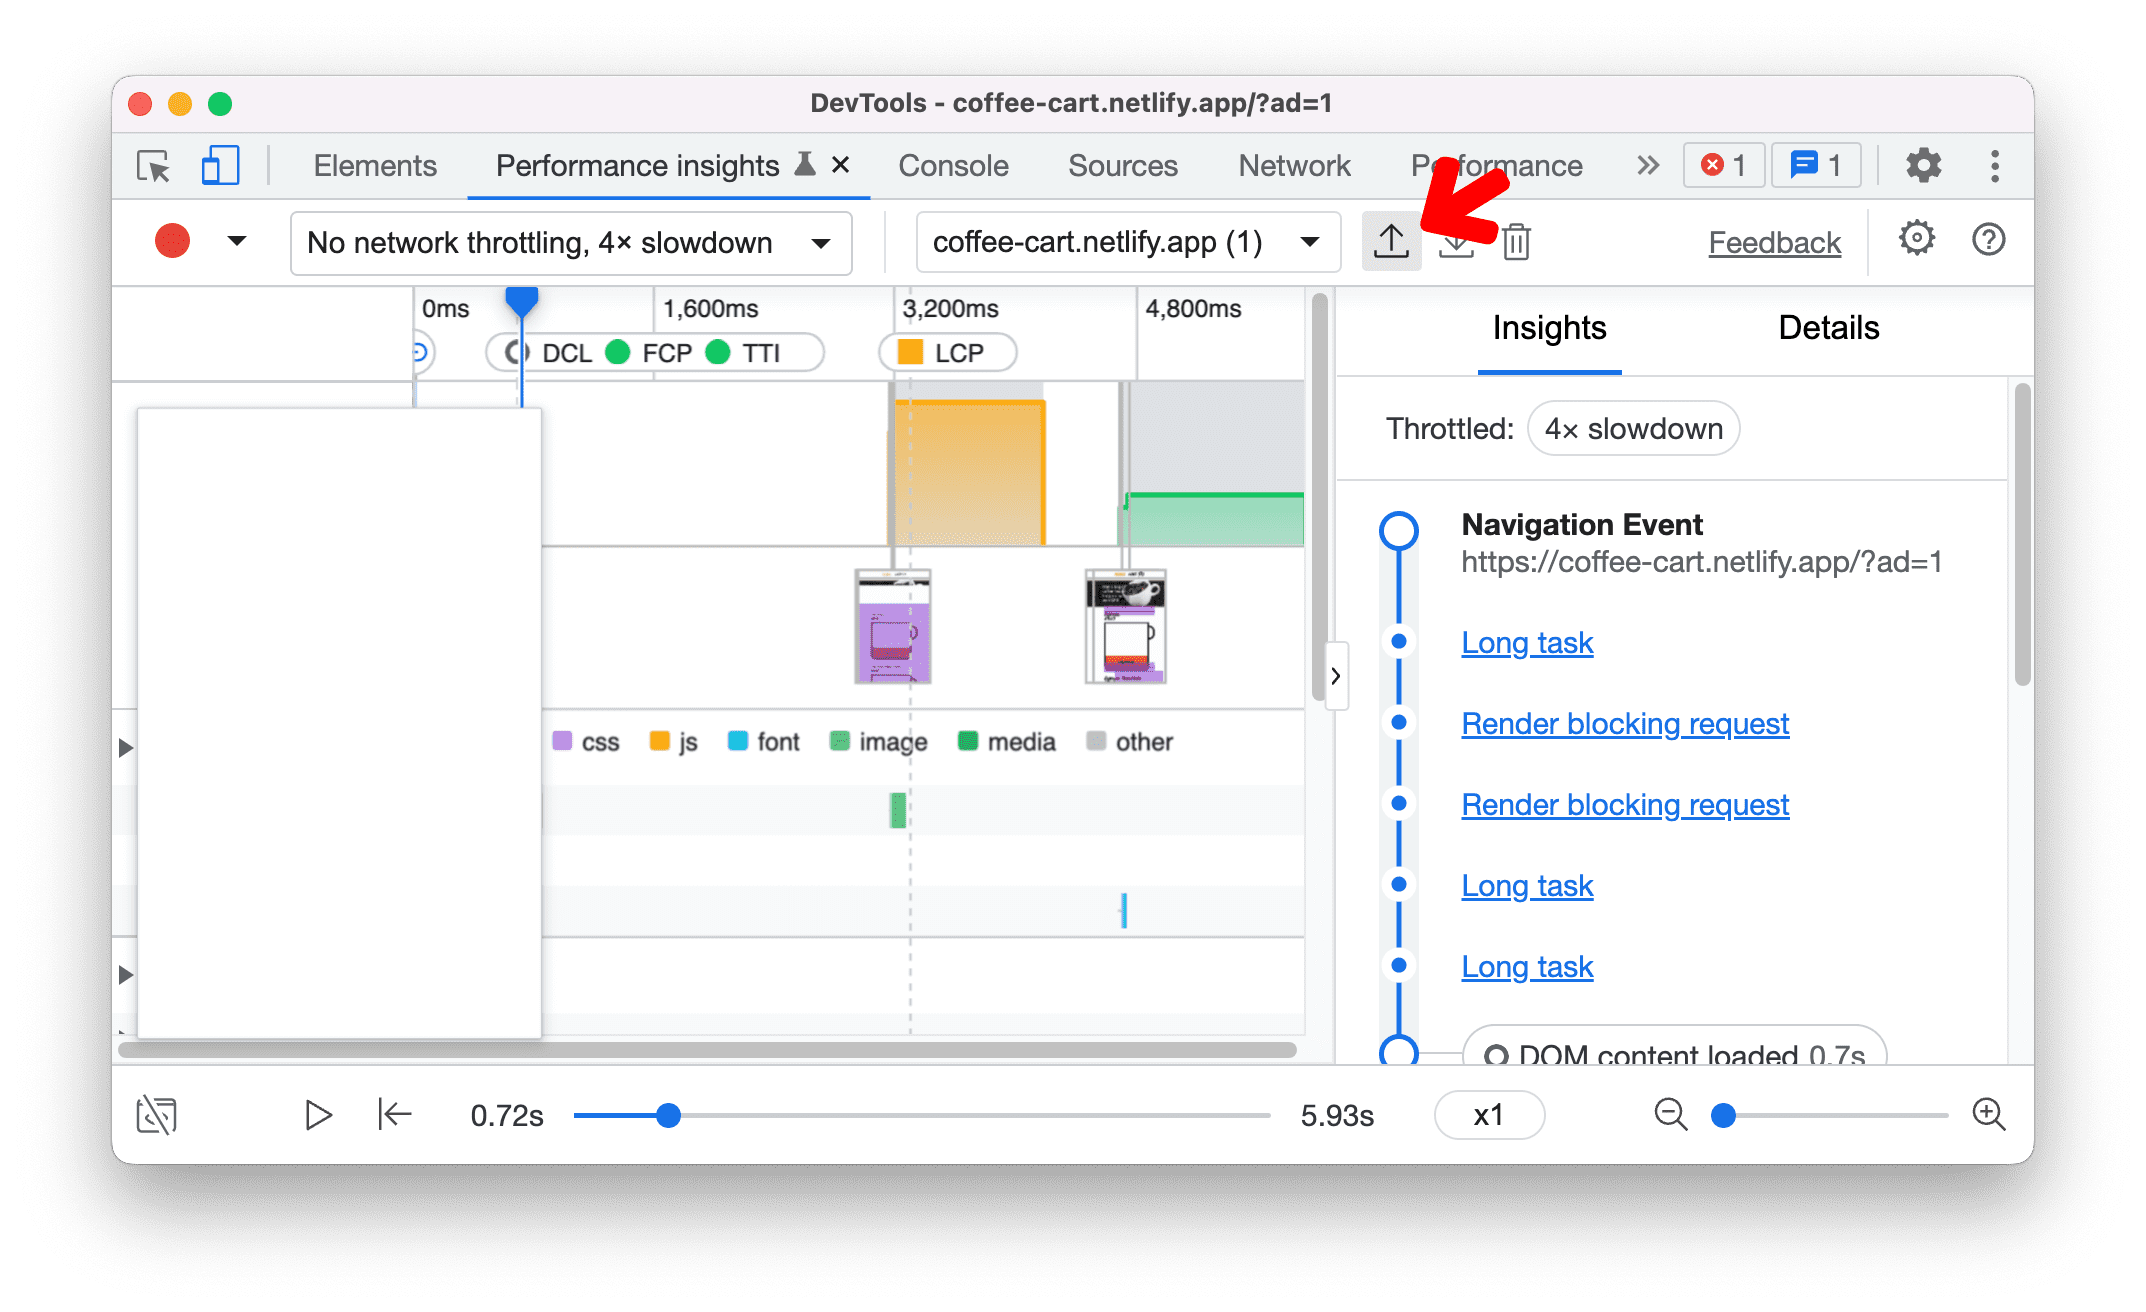Click the download/import trace icon
This screenshot has height=1312, width=2146.
pyautogui.click(x=1456, y=242)
